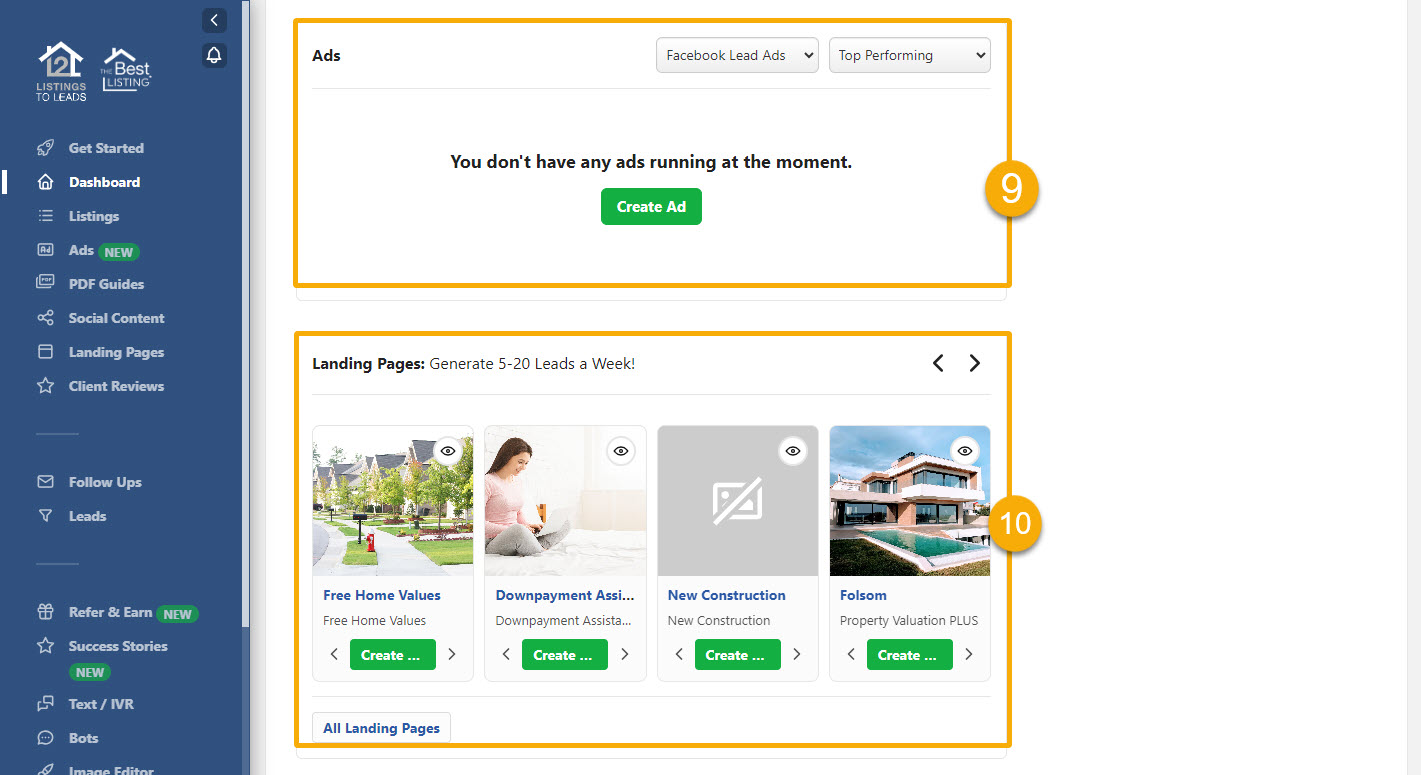
Task: Click the Social Content share icon
Action: [45, 318]
